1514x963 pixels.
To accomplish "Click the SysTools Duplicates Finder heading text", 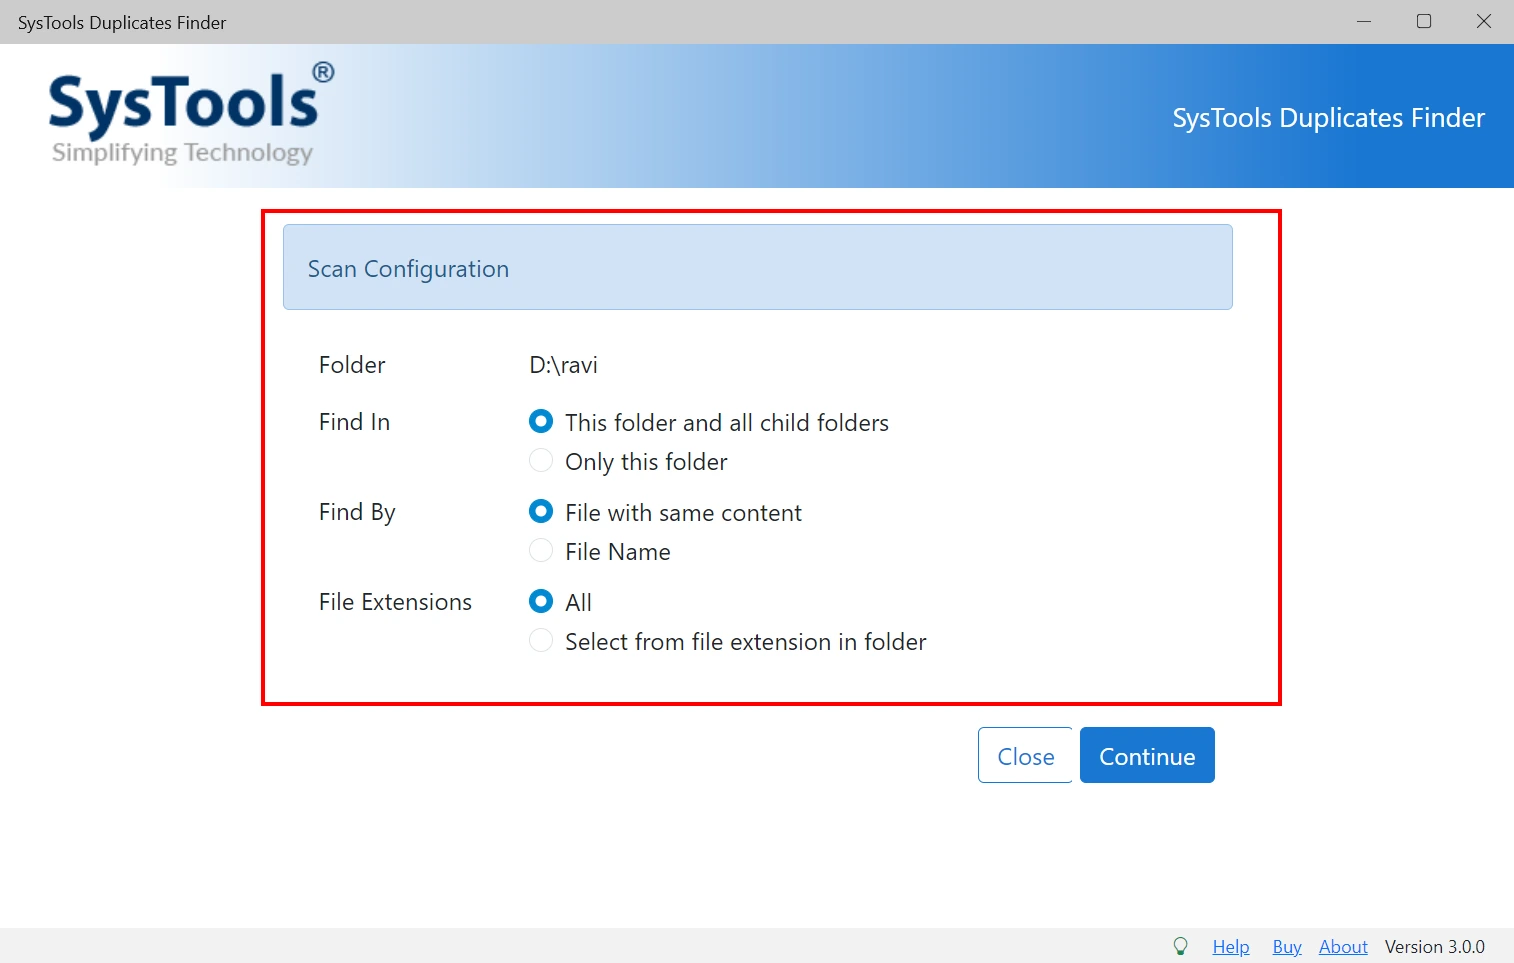I will click(x=1328, y=117).
